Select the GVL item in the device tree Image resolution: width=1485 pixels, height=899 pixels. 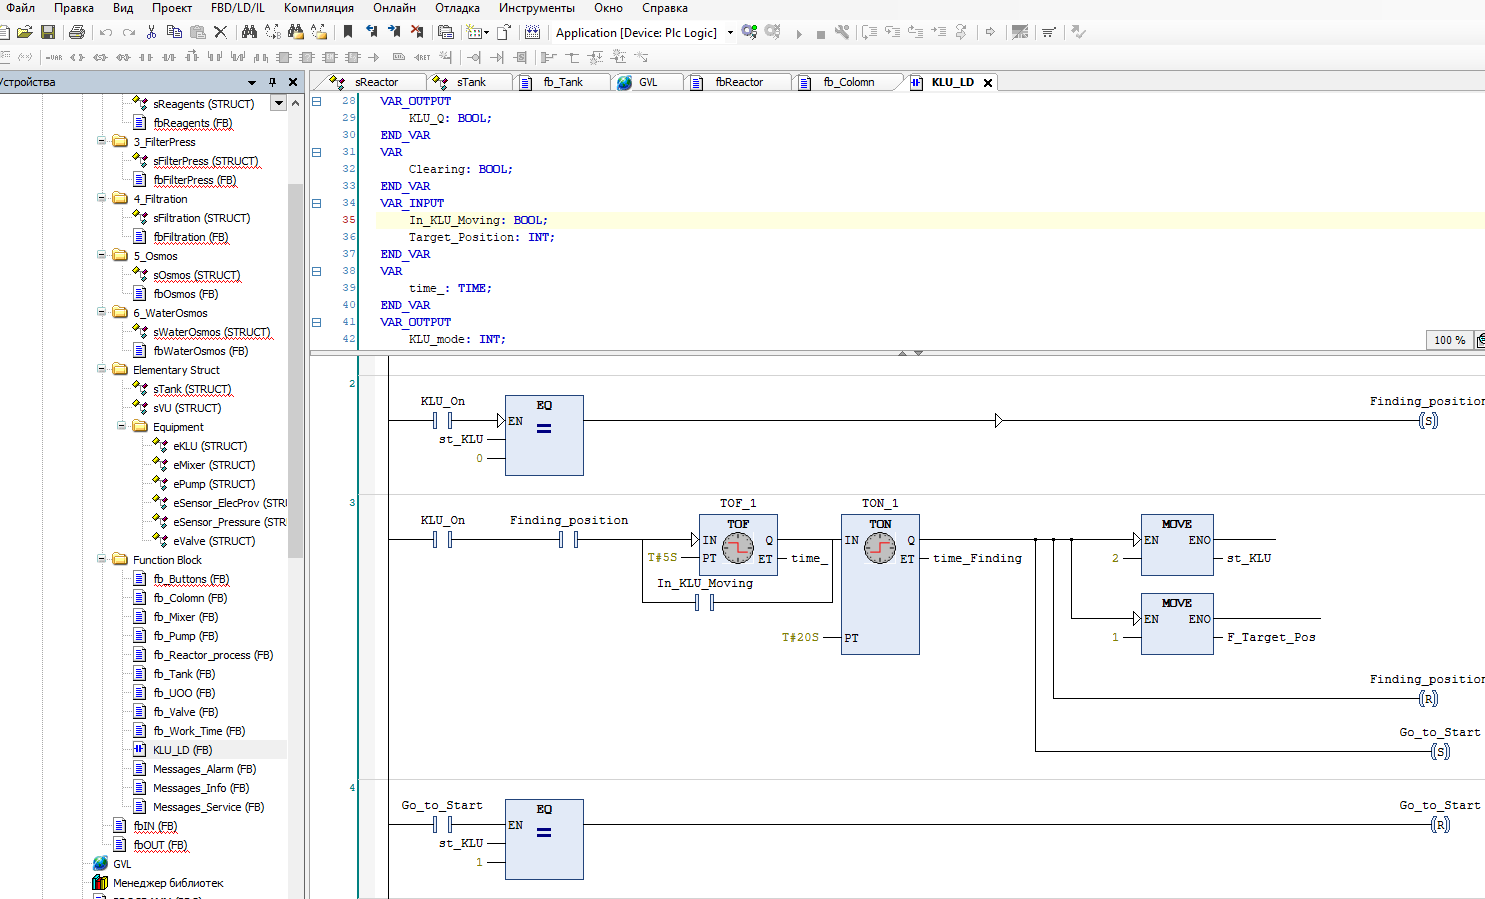point(121,864)
